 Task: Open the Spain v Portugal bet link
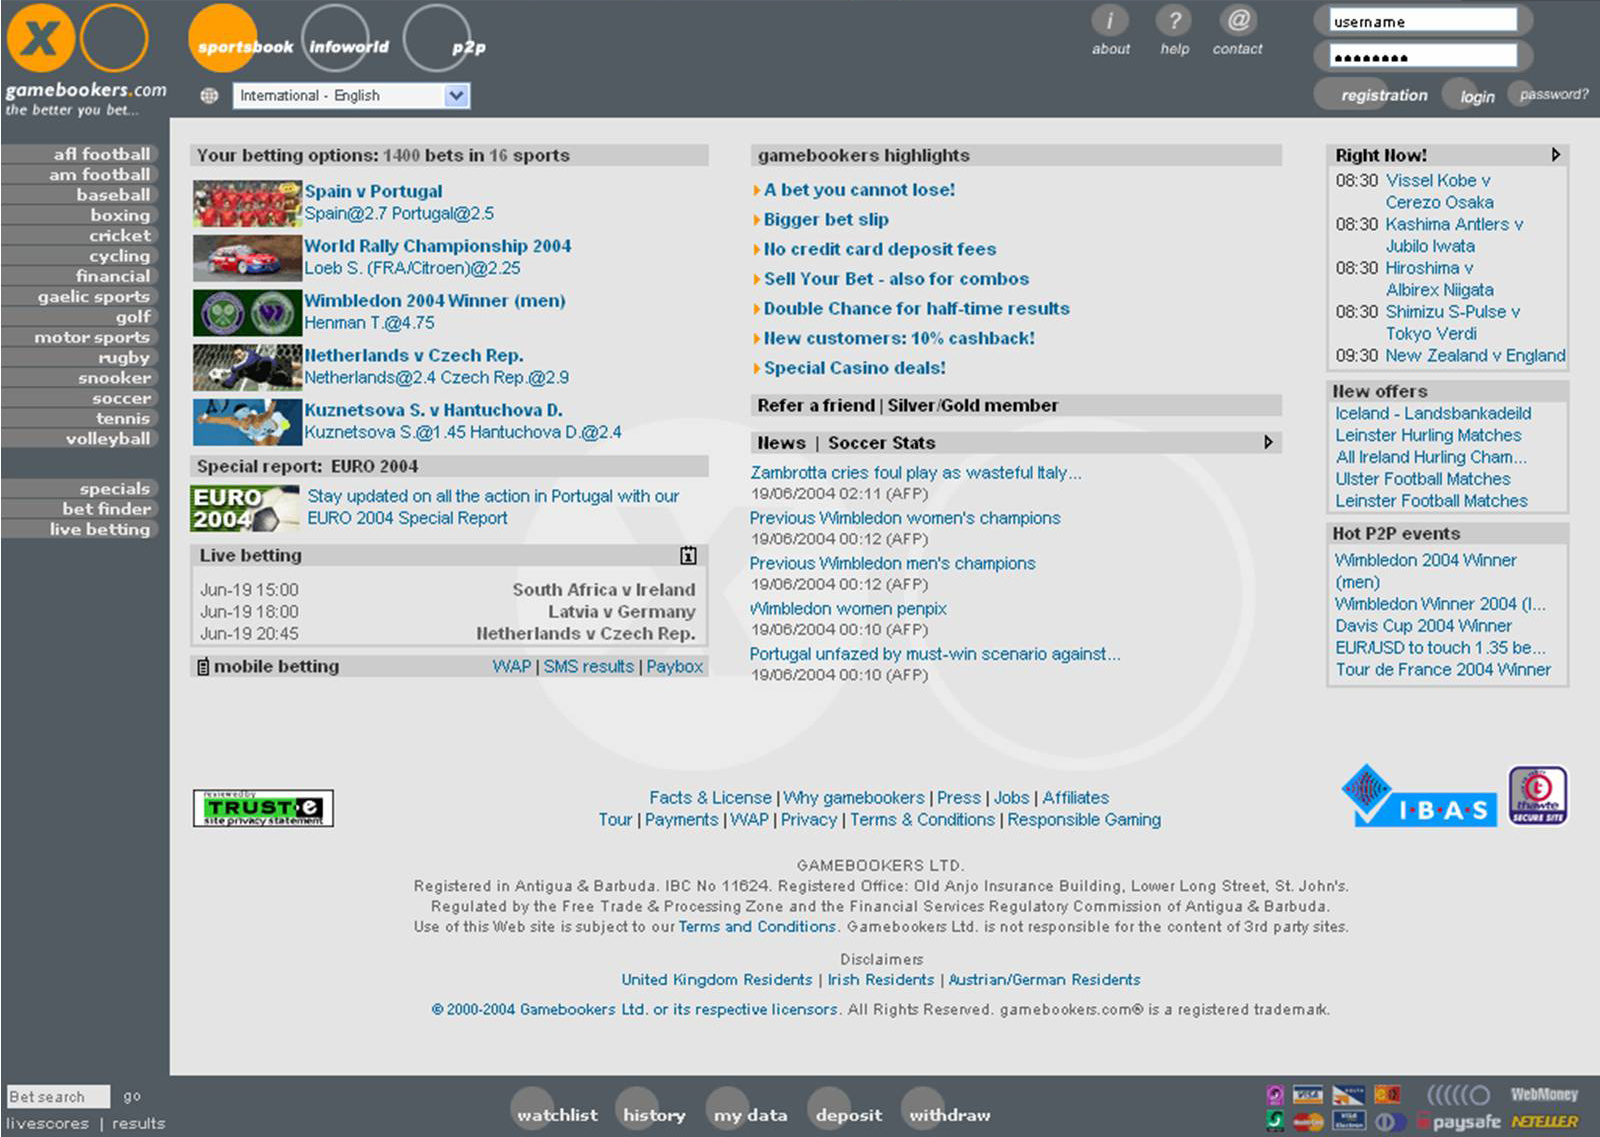[373, 191]
